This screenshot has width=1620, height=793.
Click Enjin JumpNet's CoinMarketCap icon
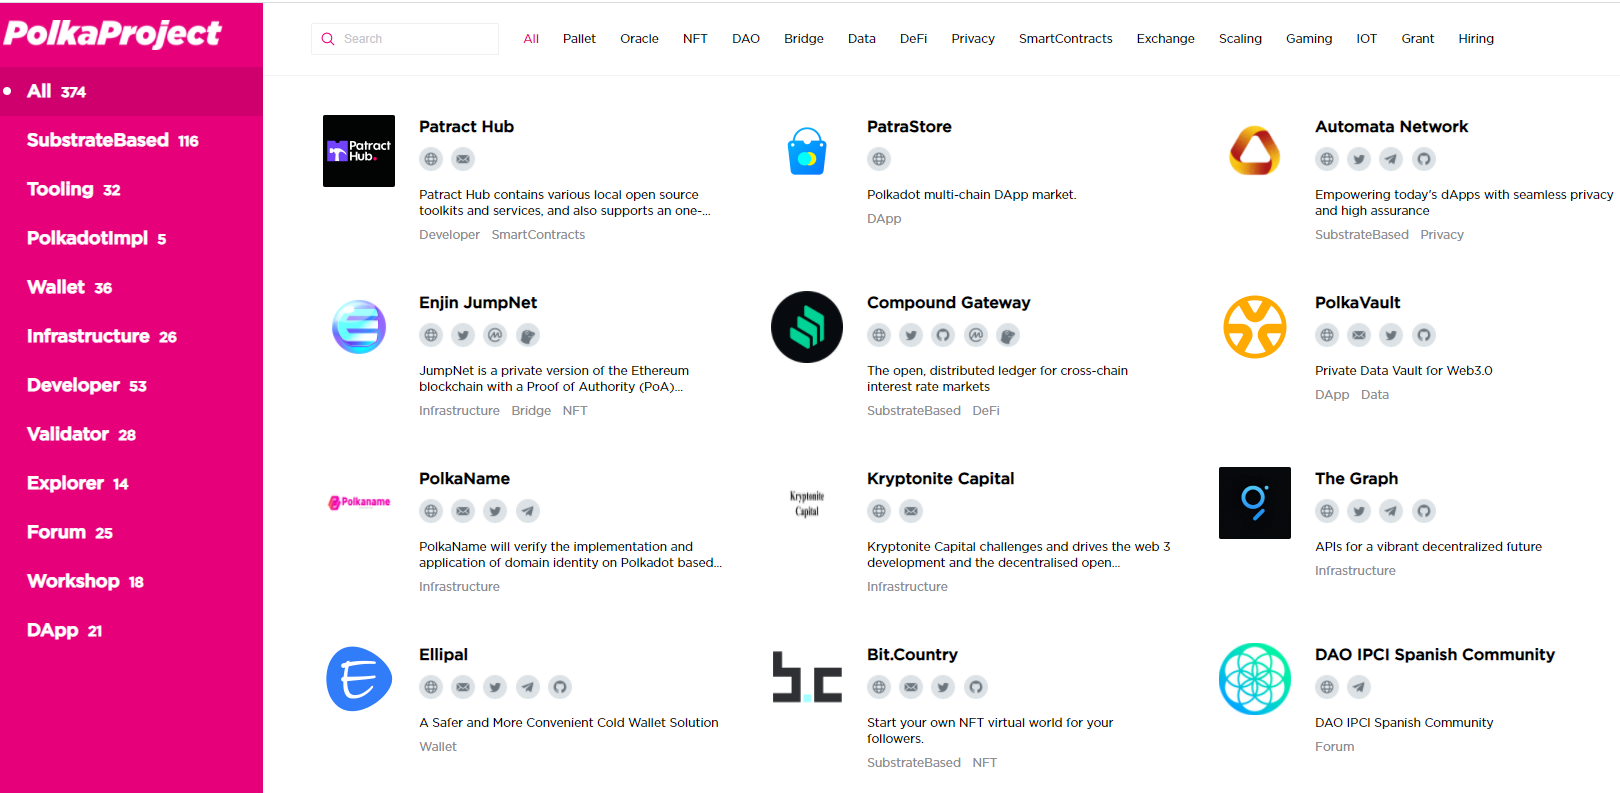(495, 335)
